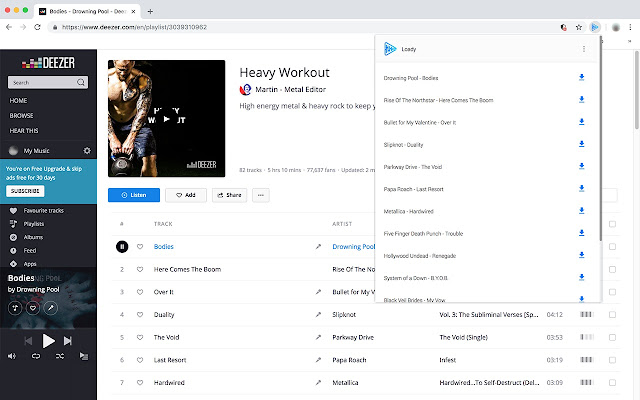Image resolution: width=640 pixels, height=400 pixels.
Task: Open Playlists in sidebar
Action: coord(33,224)
